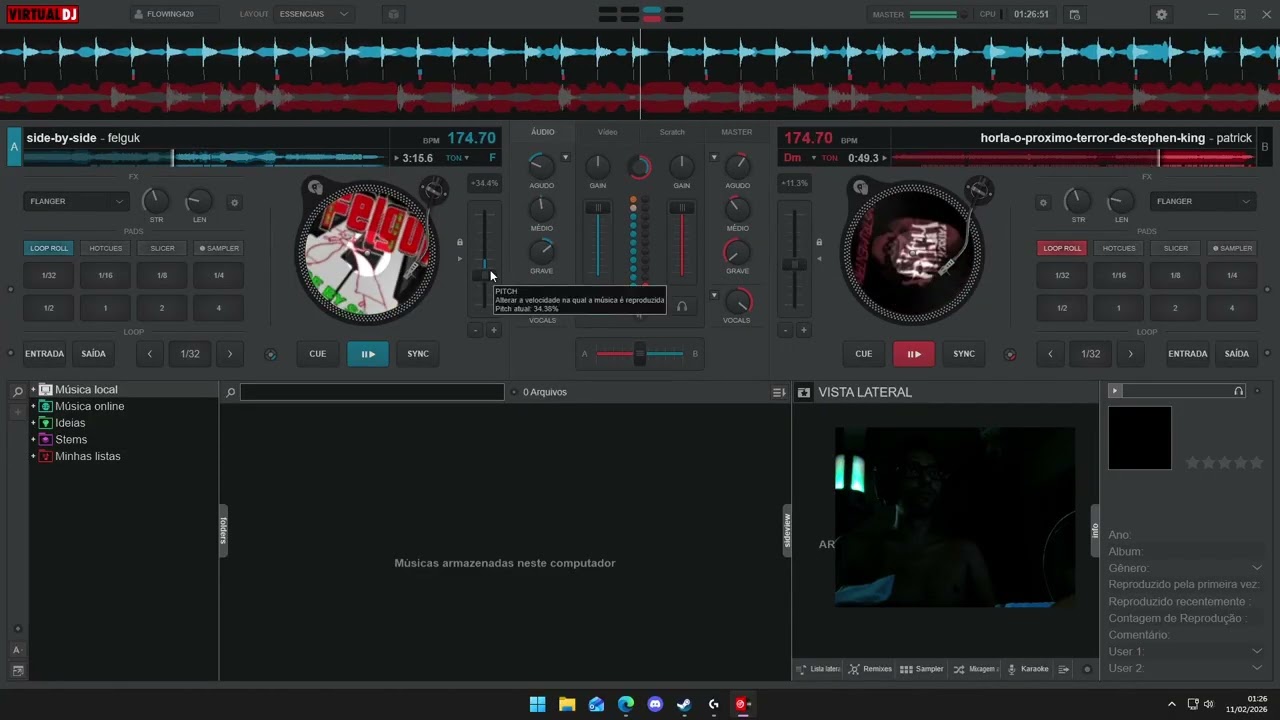This screenshot has height=720, width=1280.
Task: Click the Vista Lateral favorites folder icon
Action: point(803,392)
